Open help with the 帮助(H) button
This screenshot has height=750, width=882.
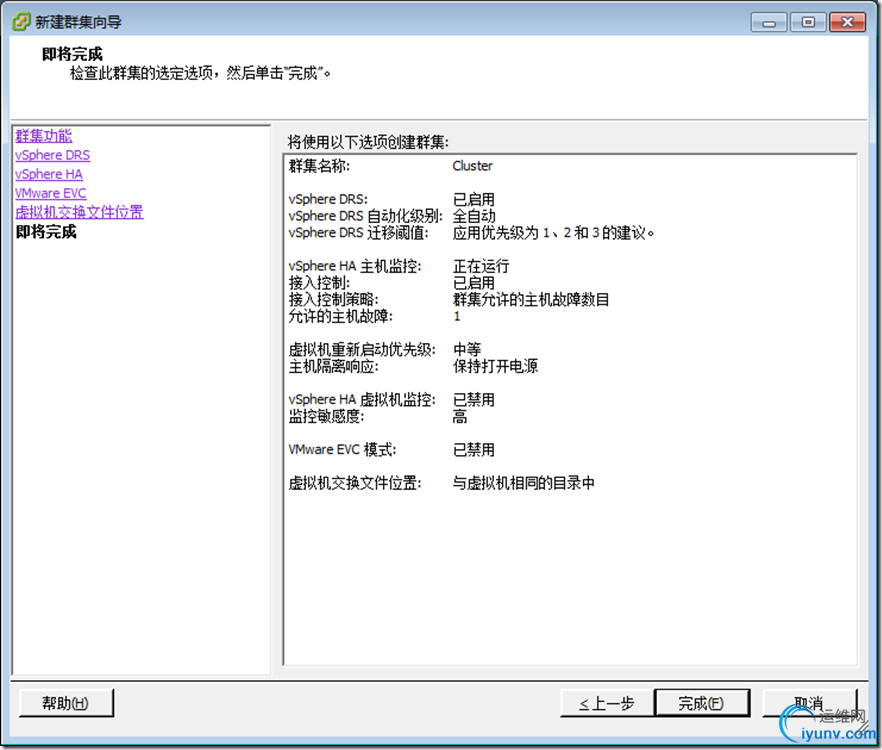coord(66,702)
